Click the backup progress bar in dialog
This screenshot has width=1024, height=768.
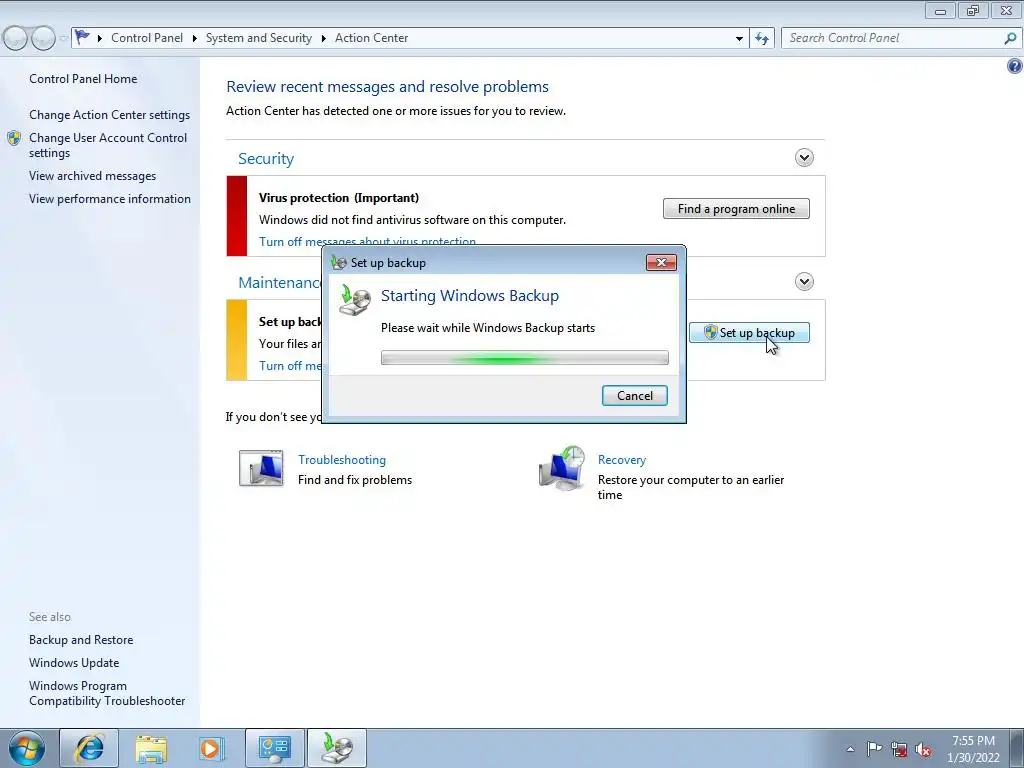coord(524,358)
